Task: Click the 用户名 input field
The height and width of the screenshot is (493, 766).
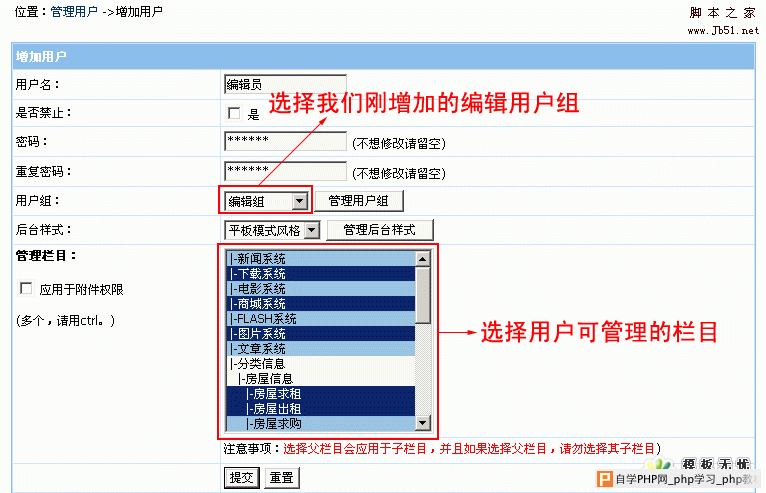Action: pos(285,84)
